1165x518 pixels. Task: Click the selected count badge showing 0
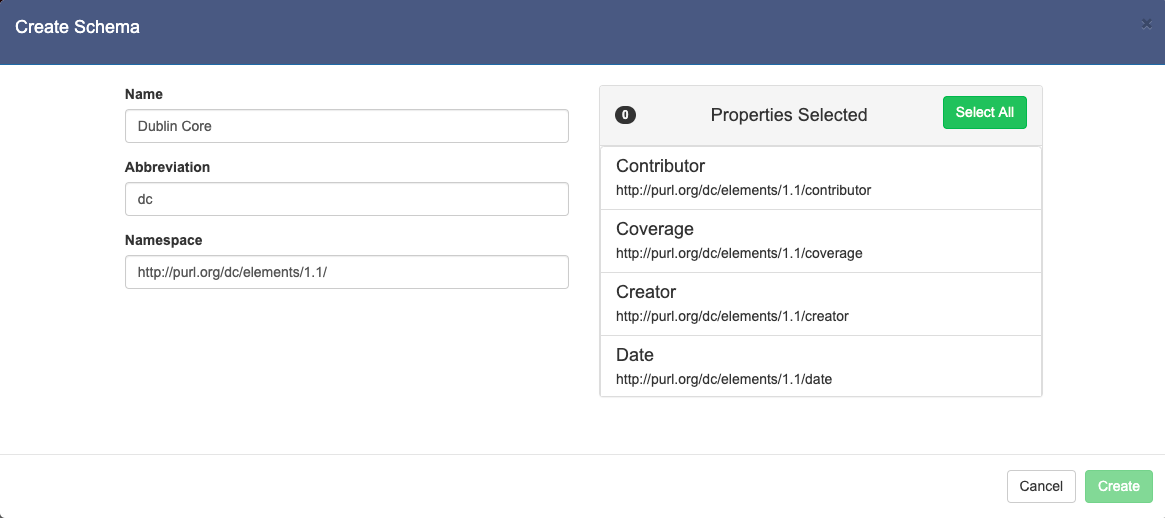(x=625, y=115)
